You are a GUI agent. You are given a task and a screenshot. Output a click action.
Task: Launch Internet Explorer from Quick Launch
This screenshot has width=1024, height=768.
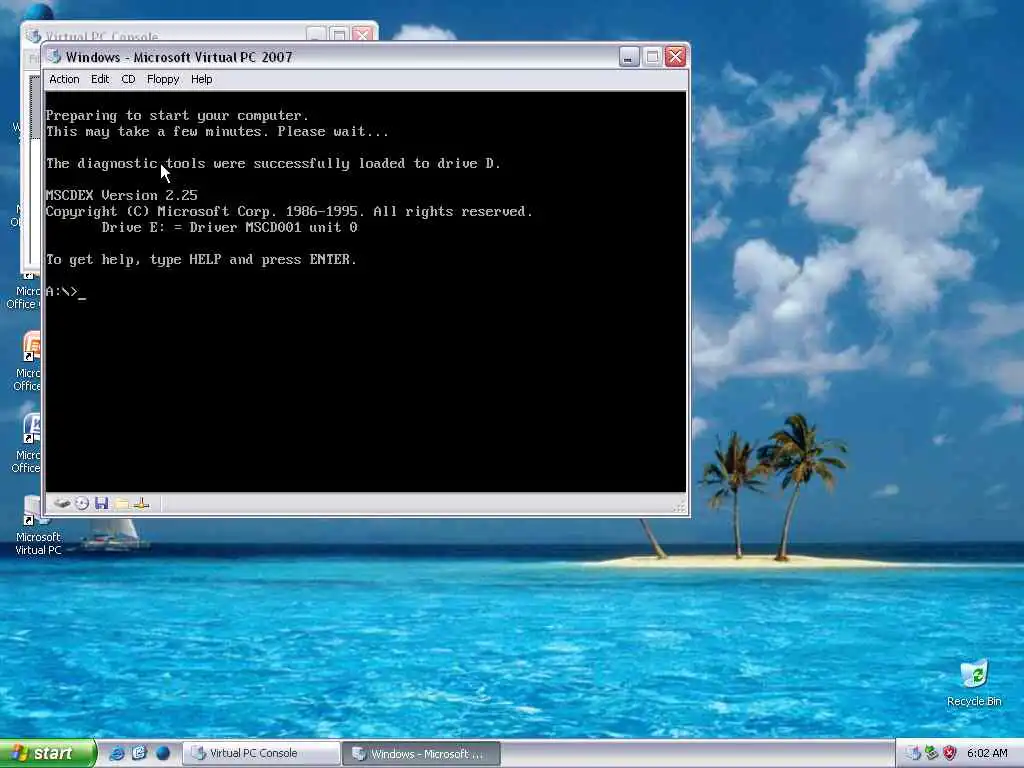(117, 754)
